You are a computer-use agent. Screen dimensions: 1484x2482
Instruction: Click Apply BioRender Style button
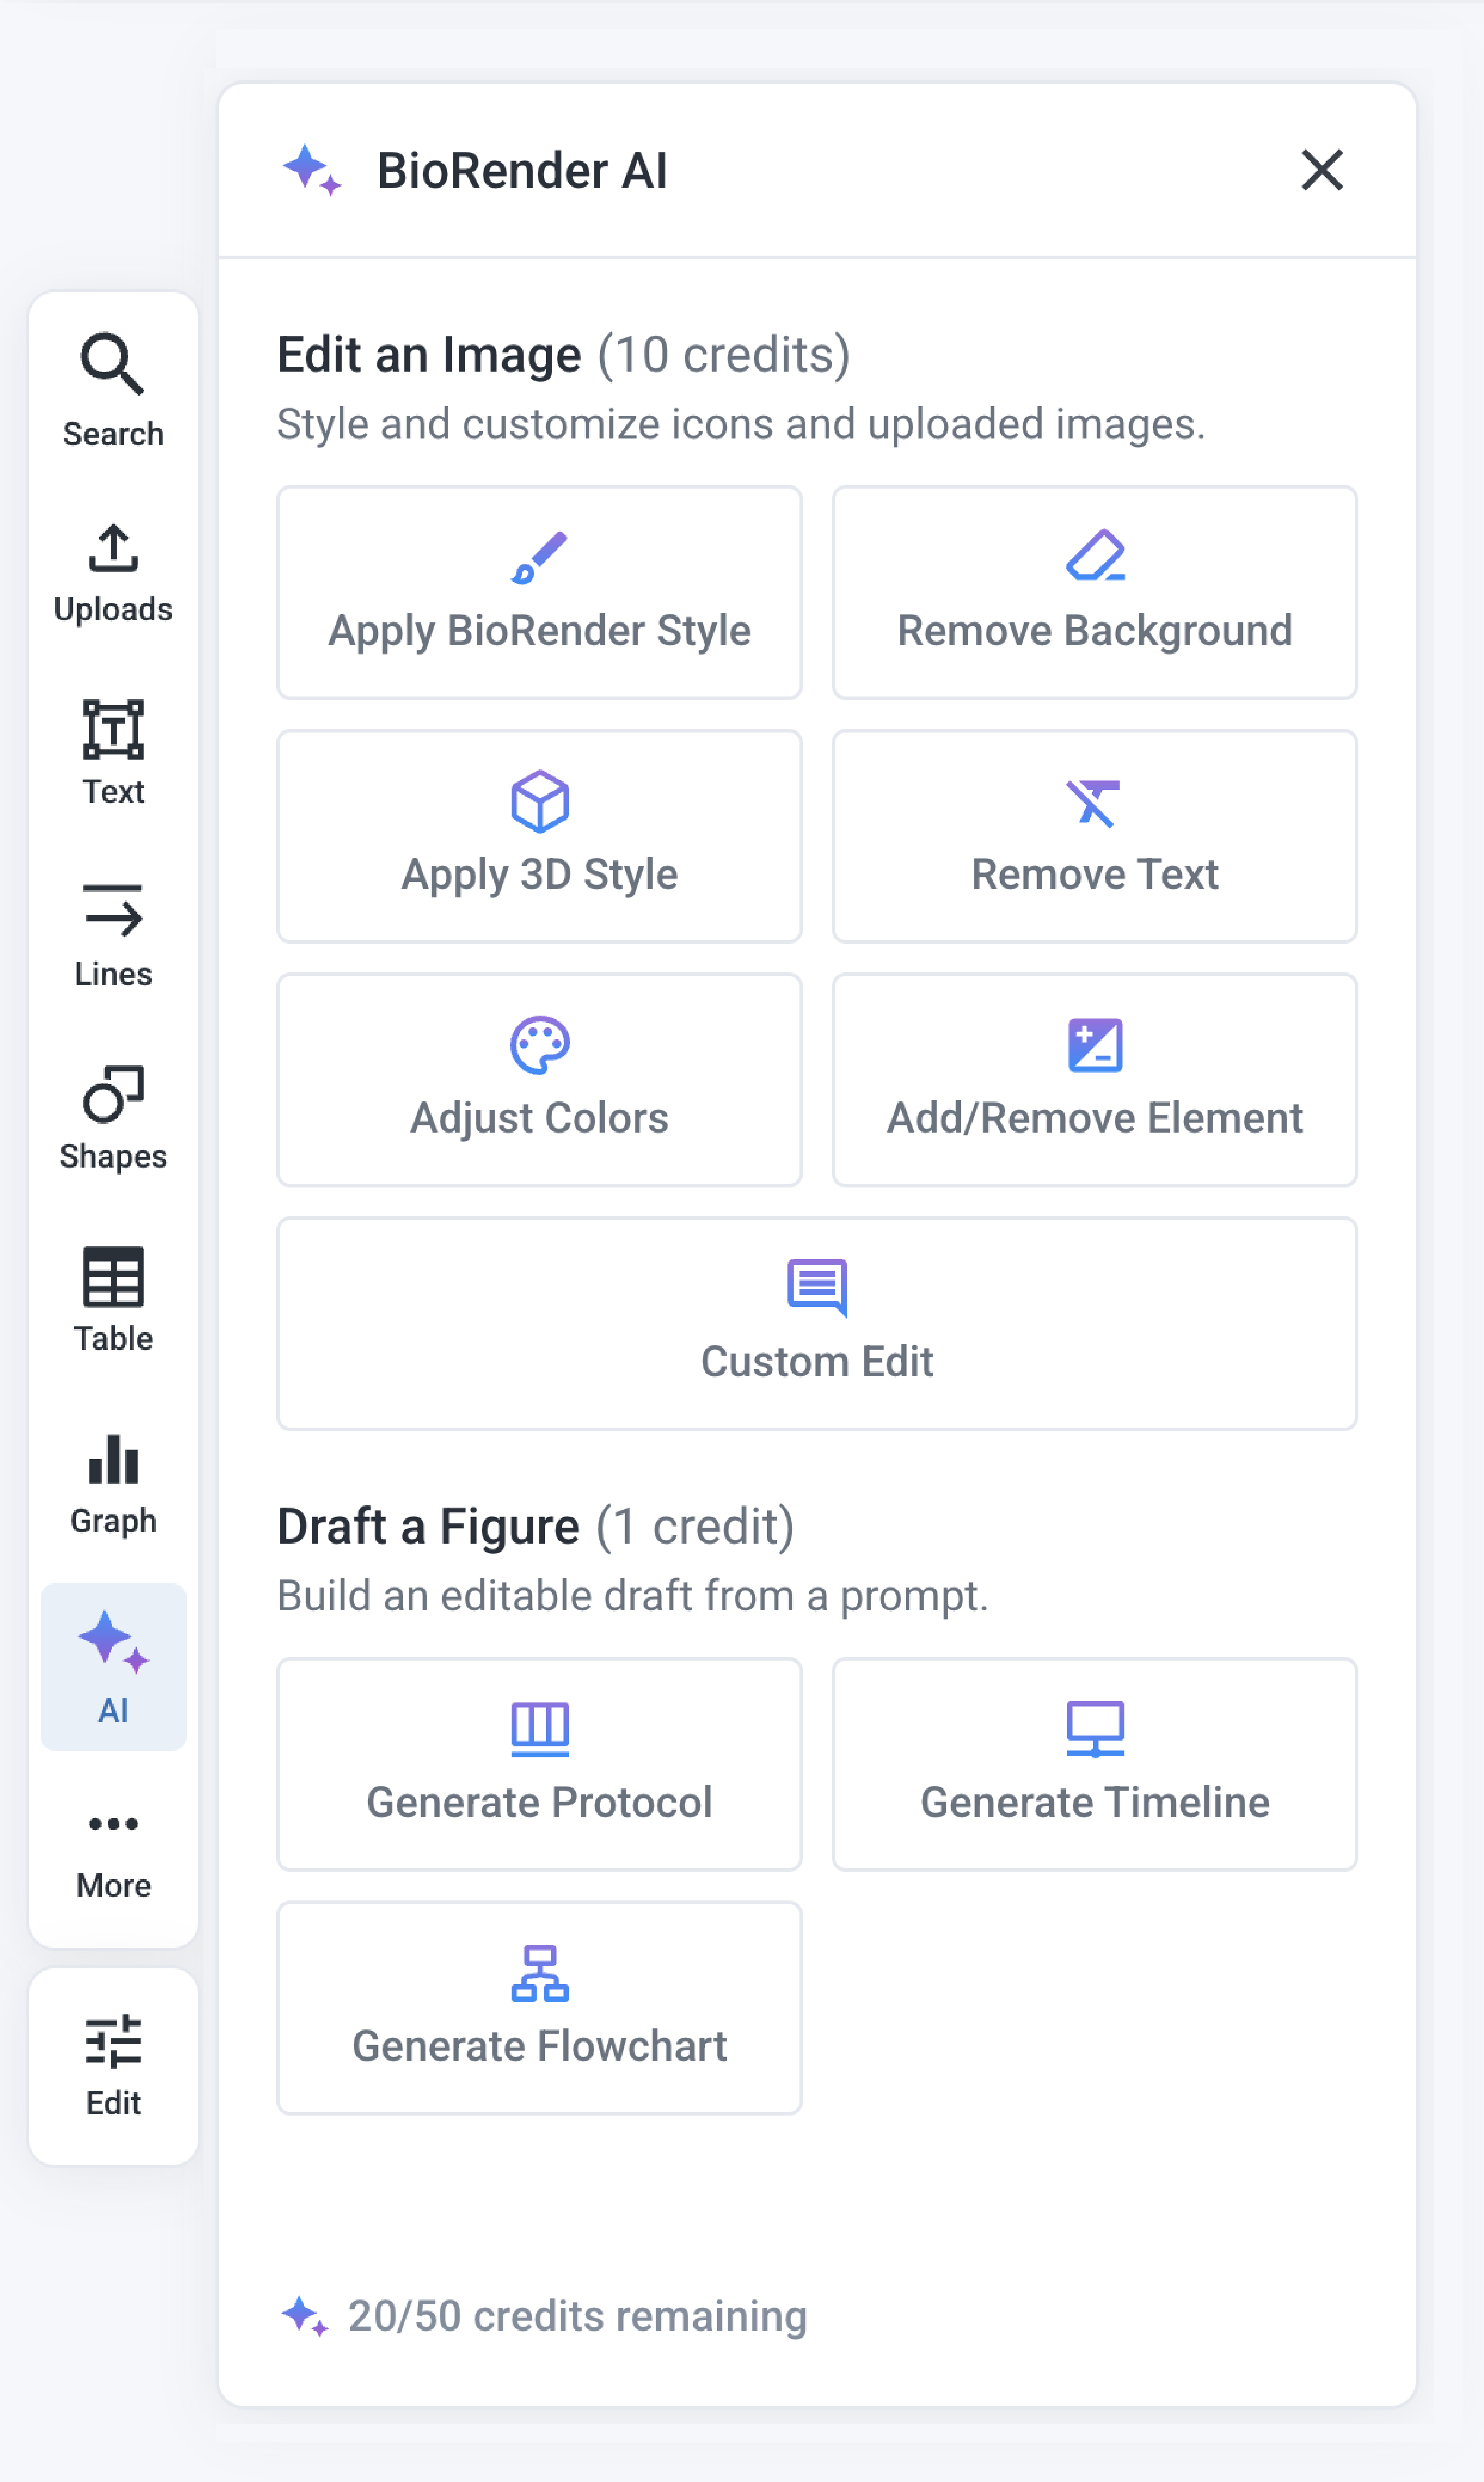pyautogui.click(x=539, y=593)
